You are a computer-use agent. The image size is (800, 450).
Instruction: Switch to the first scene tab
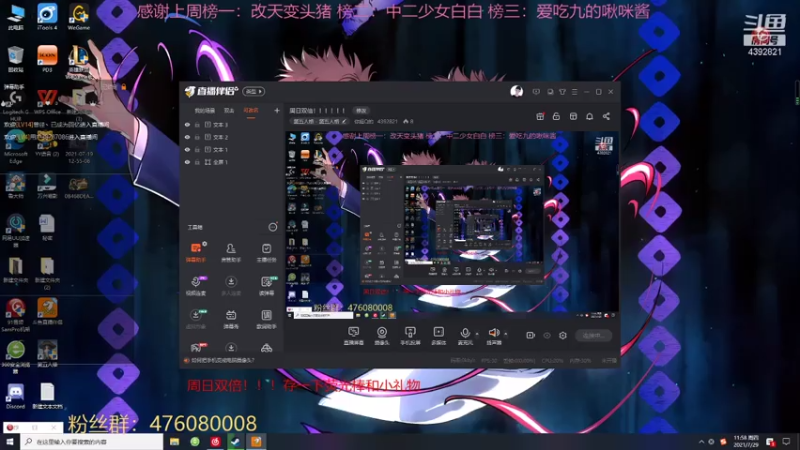pos(205,111)
